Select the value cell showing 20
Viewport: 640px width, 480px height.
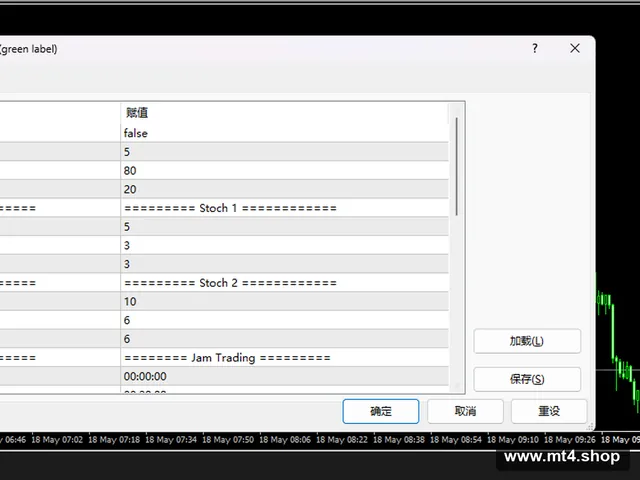click(284, 189)
